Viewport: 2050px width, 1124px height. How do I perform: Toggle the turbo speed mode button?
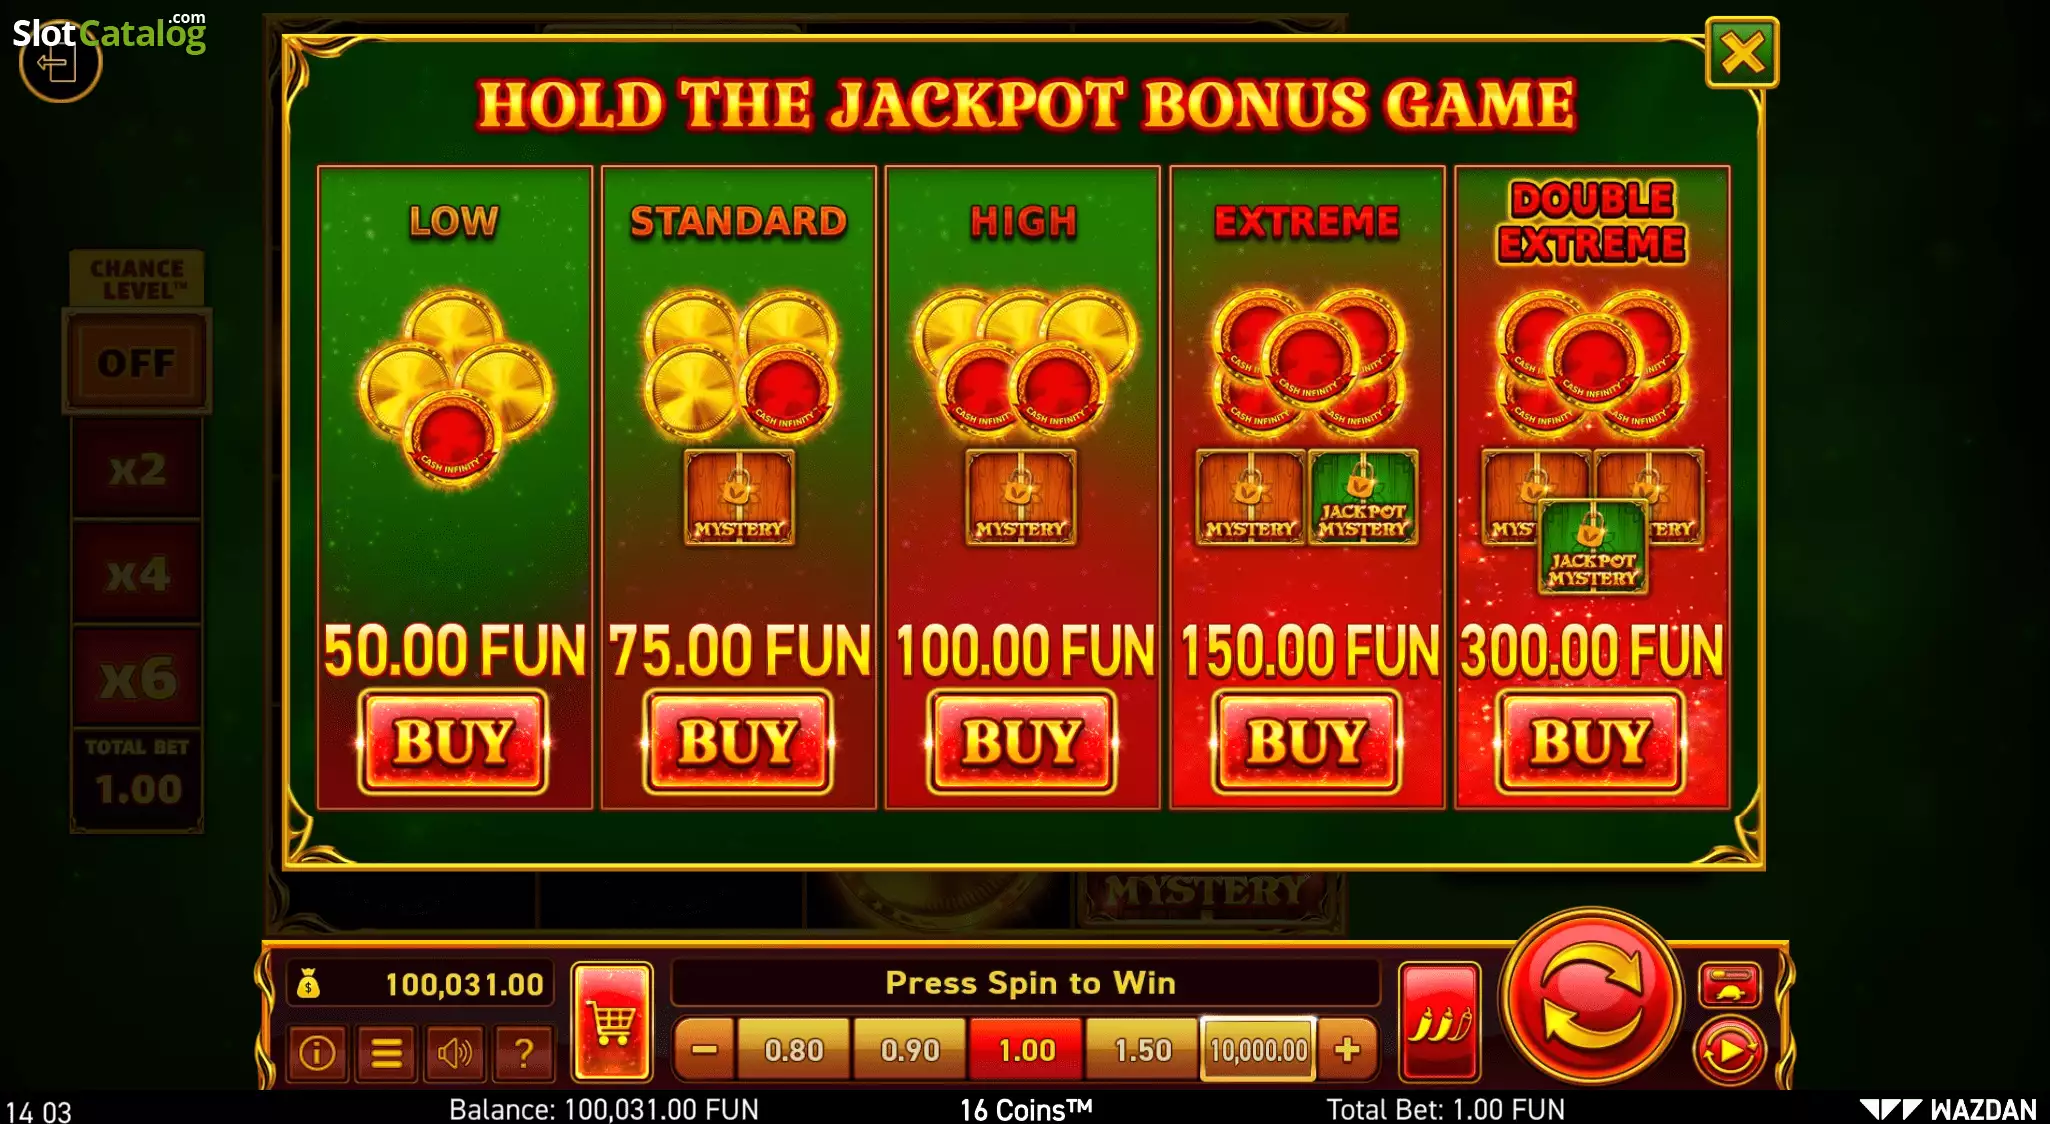click(1730, 985)
